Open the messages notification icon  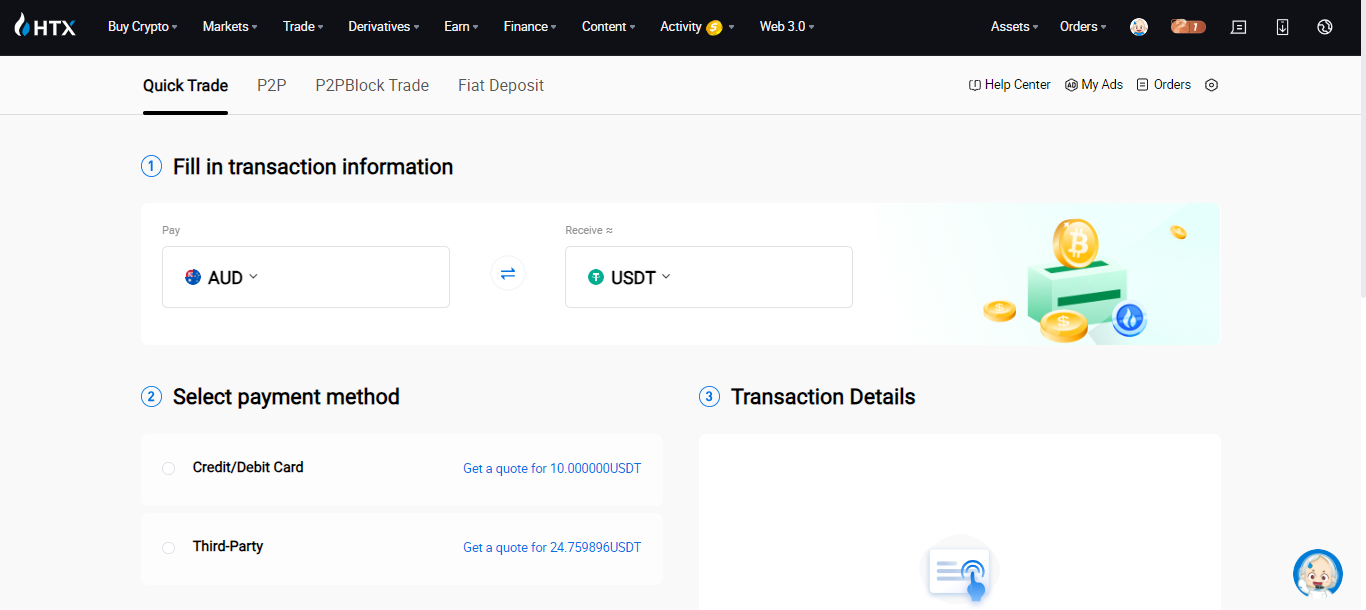pyautogui.click(x=1238, y=27)
